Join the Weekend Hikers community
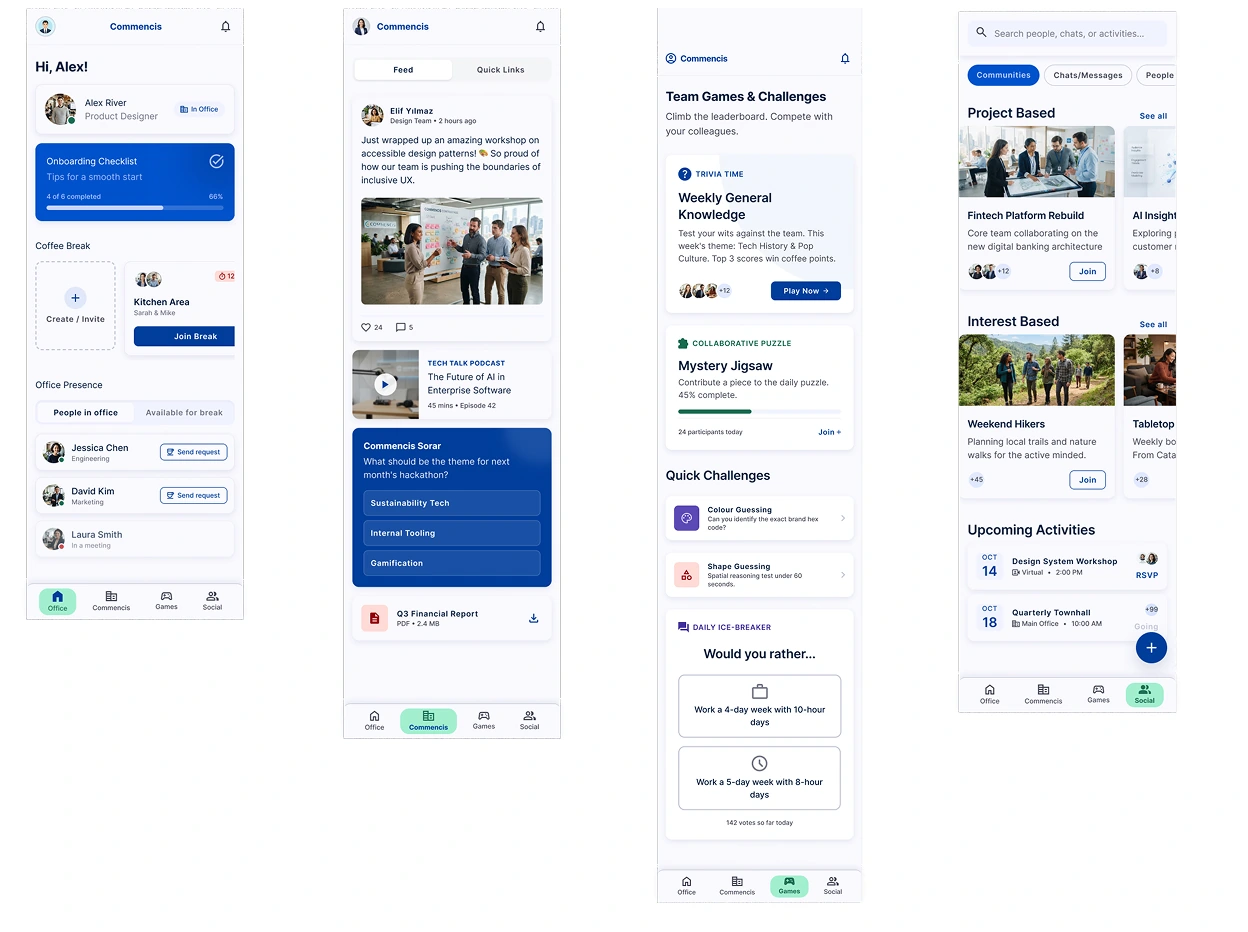 click(x=1087, y=480)
